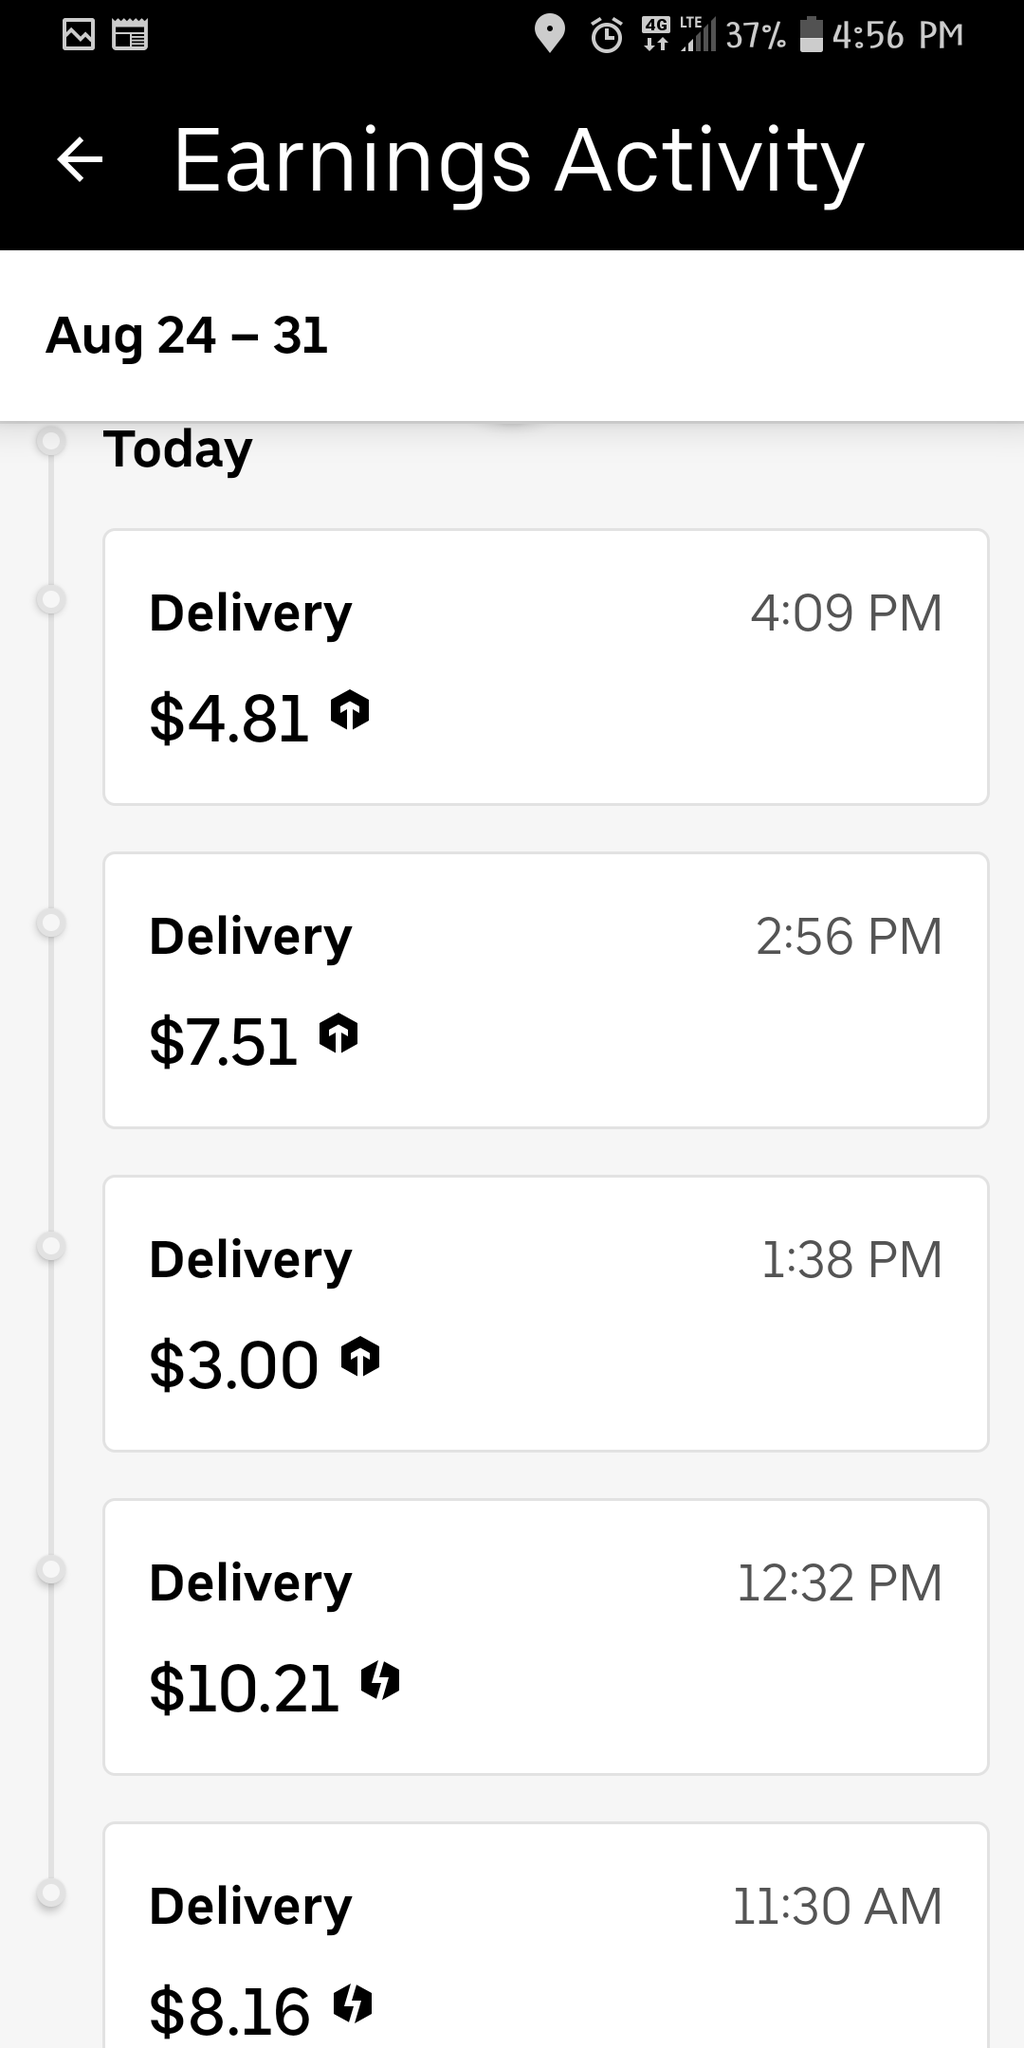Viewport: 1024px width, 2048px height.
Task: Open the 2:56 PM delivery card
Action: pyautogui.click(x=546, y=990)
